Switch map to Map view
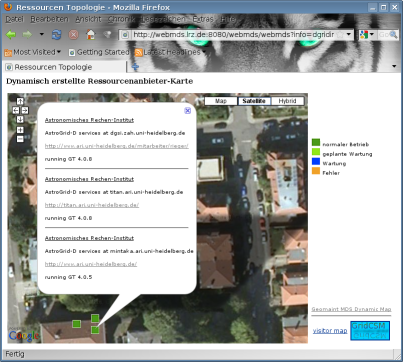Screen dimensions: 403x362 click(x=221, y=101)
